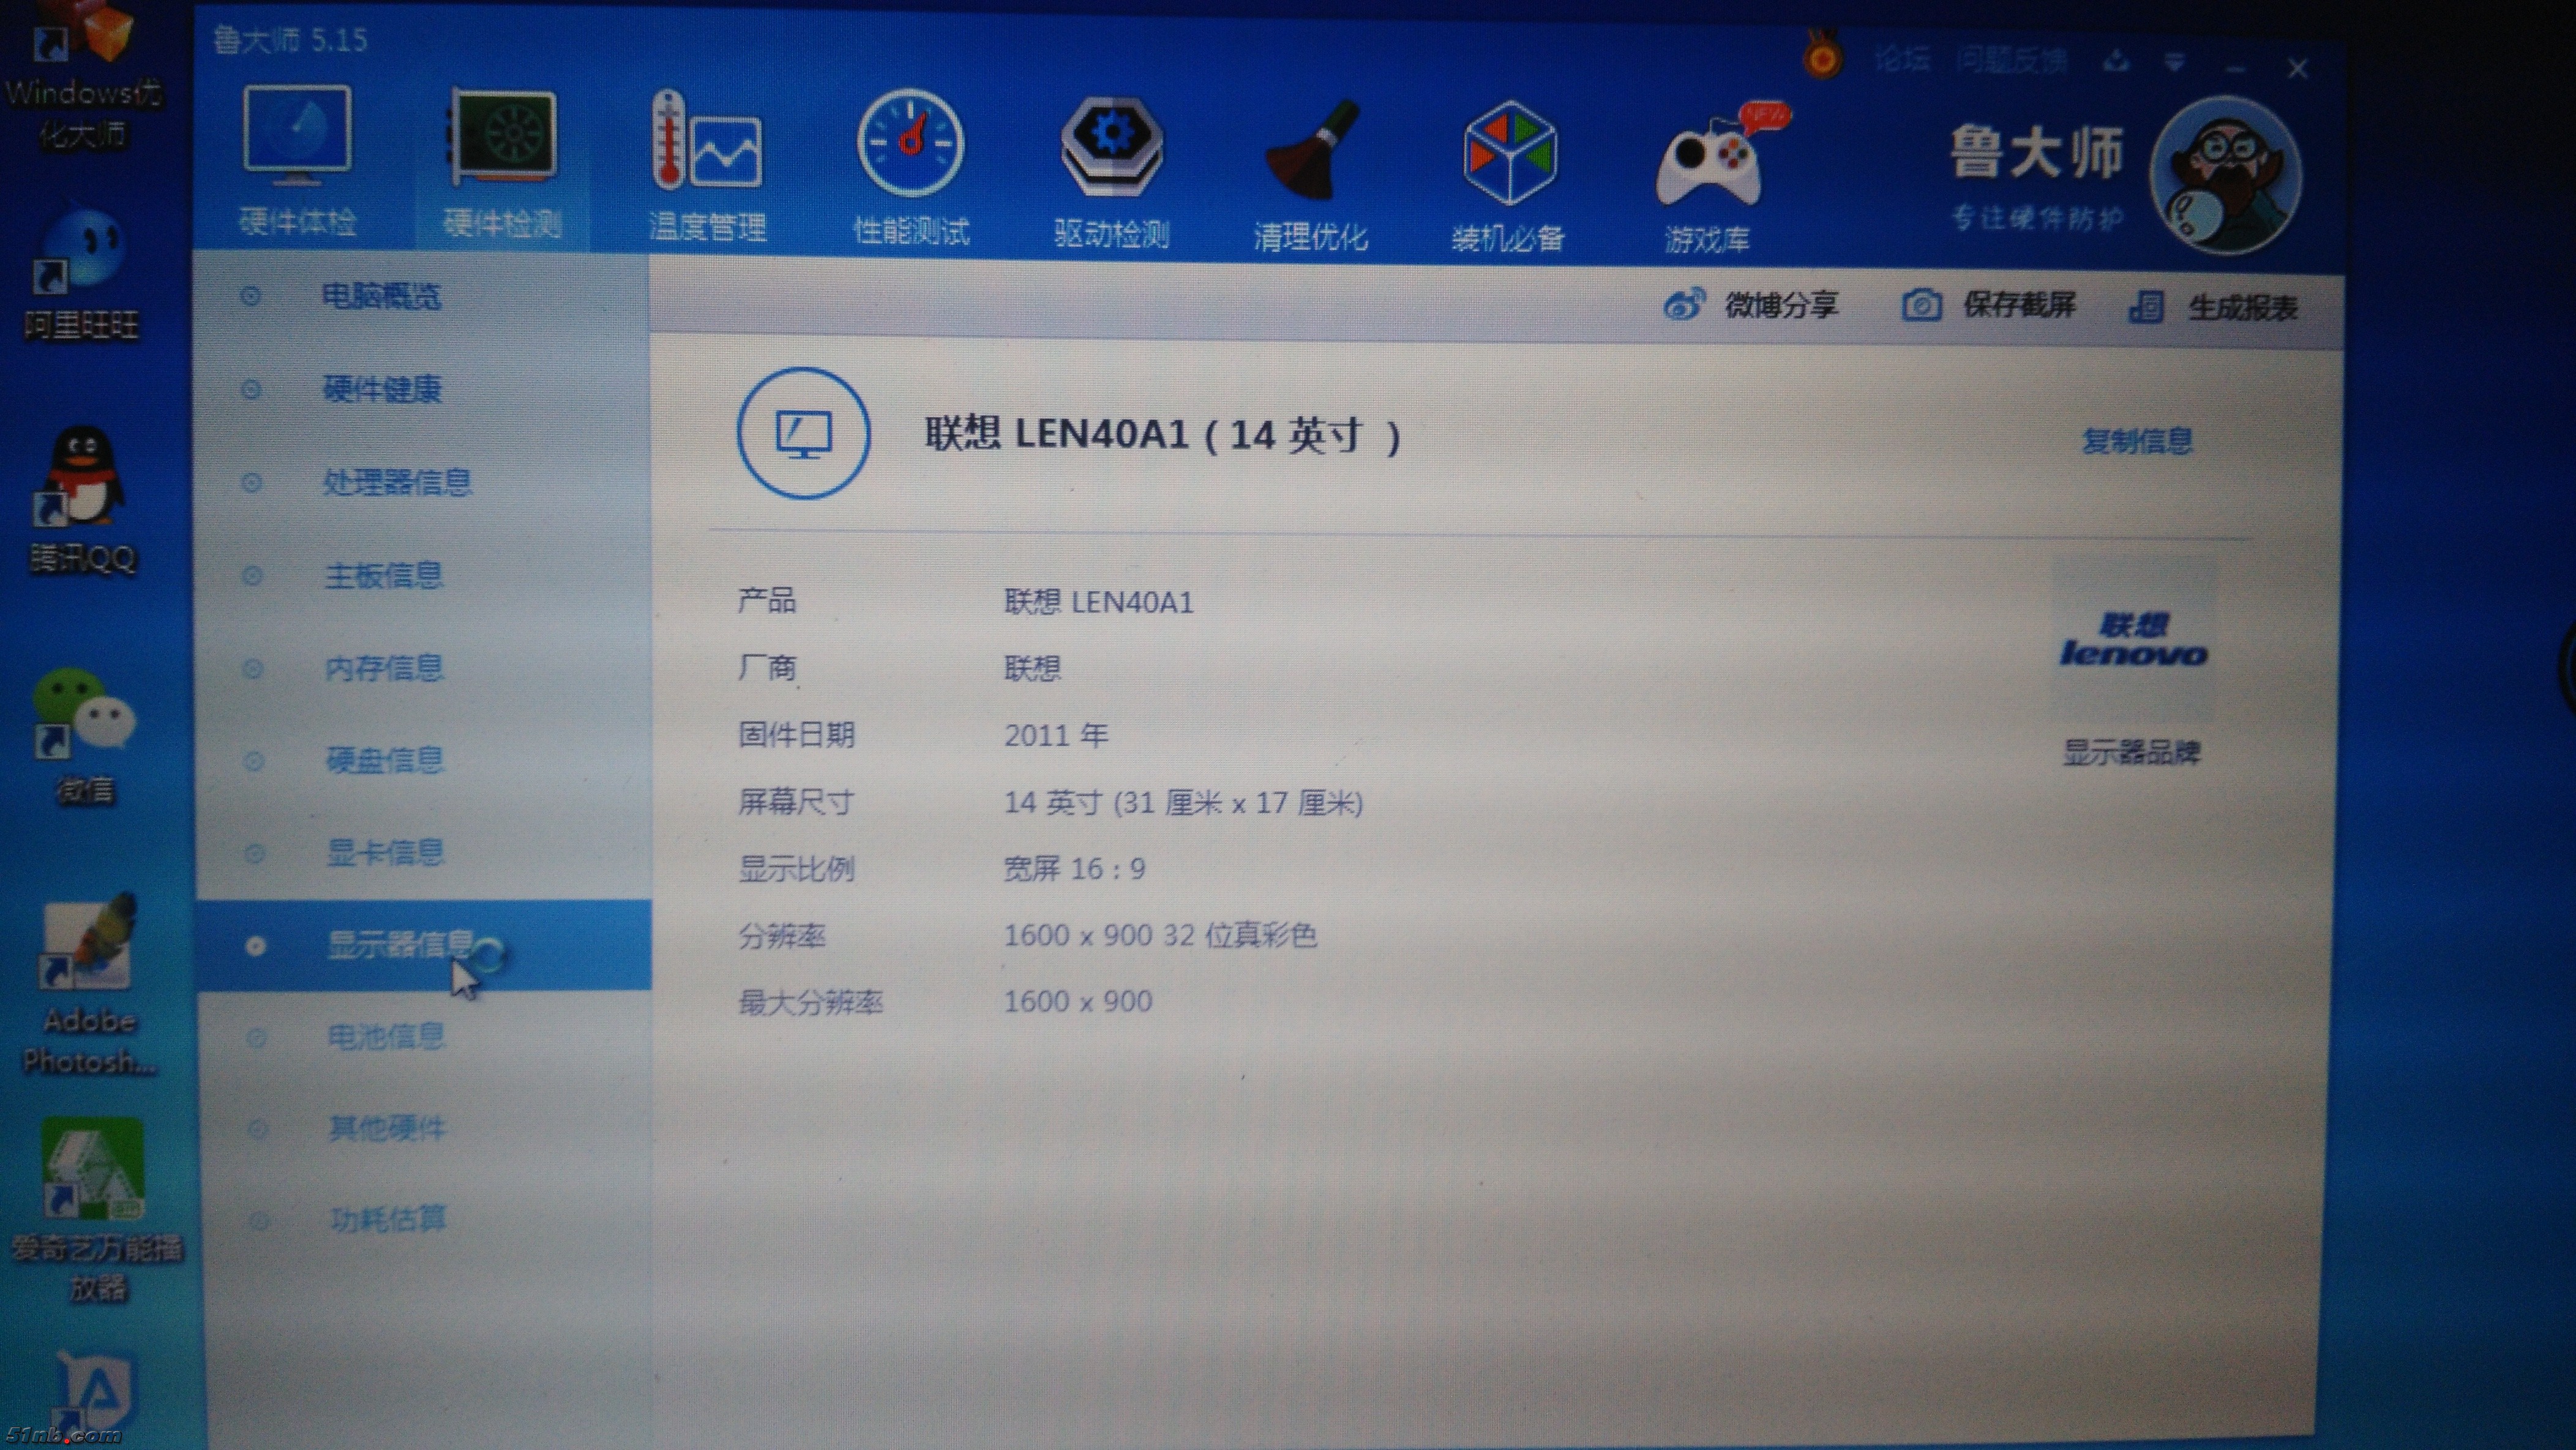Viewport: 2576px width, 1450px height.
Task: Click the 厂商 manufacturer value 联想
Action: pos(1032,668)
